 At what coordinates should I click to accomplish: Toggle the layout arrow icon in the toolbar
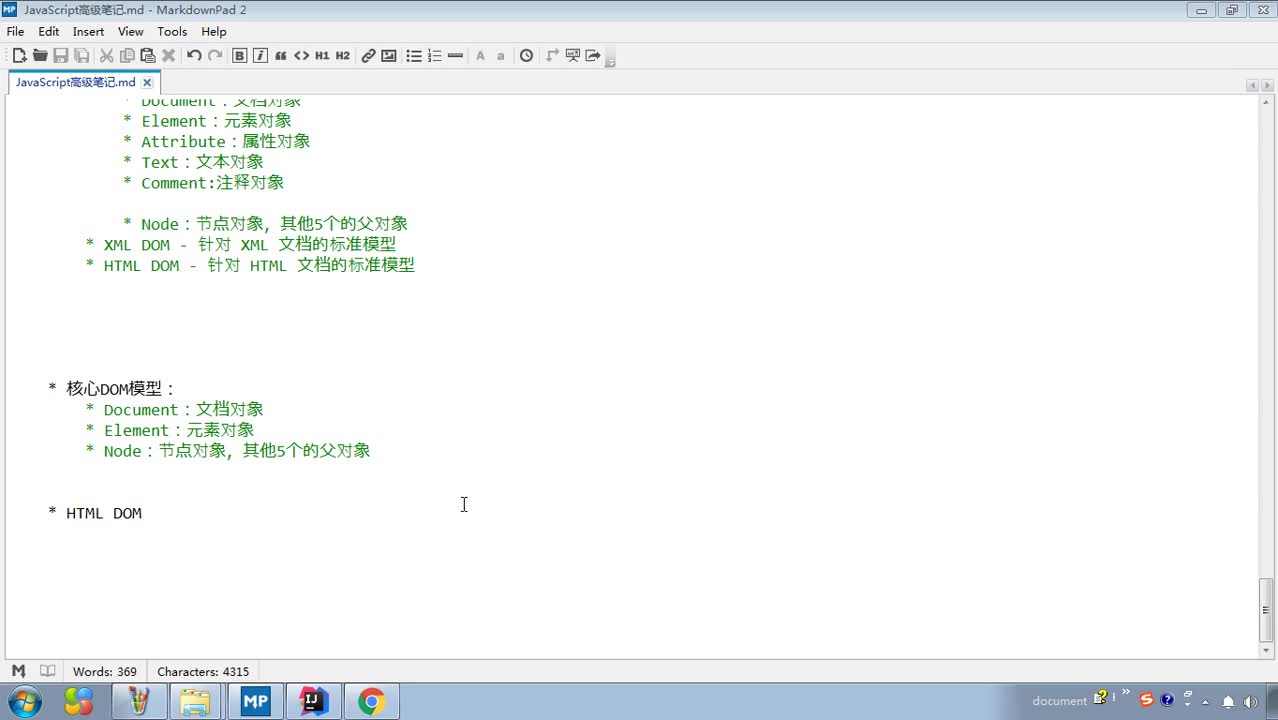point(552,56)
